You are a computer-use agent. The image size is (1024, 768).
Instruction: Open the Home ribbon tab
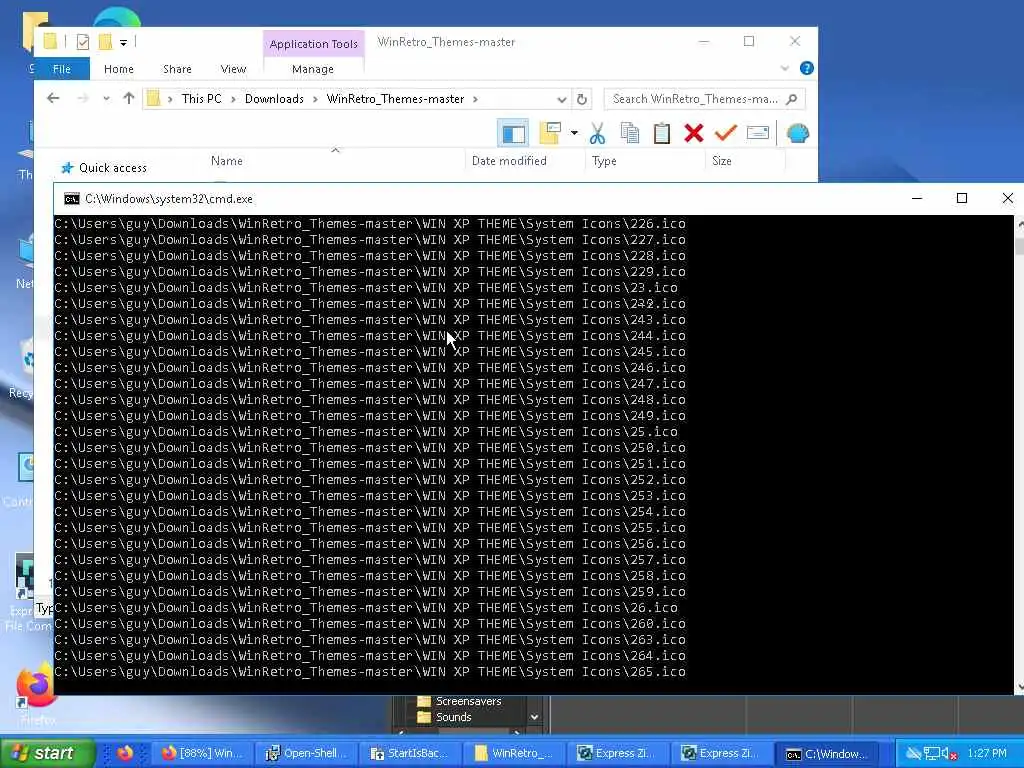(x=118, y=69)
